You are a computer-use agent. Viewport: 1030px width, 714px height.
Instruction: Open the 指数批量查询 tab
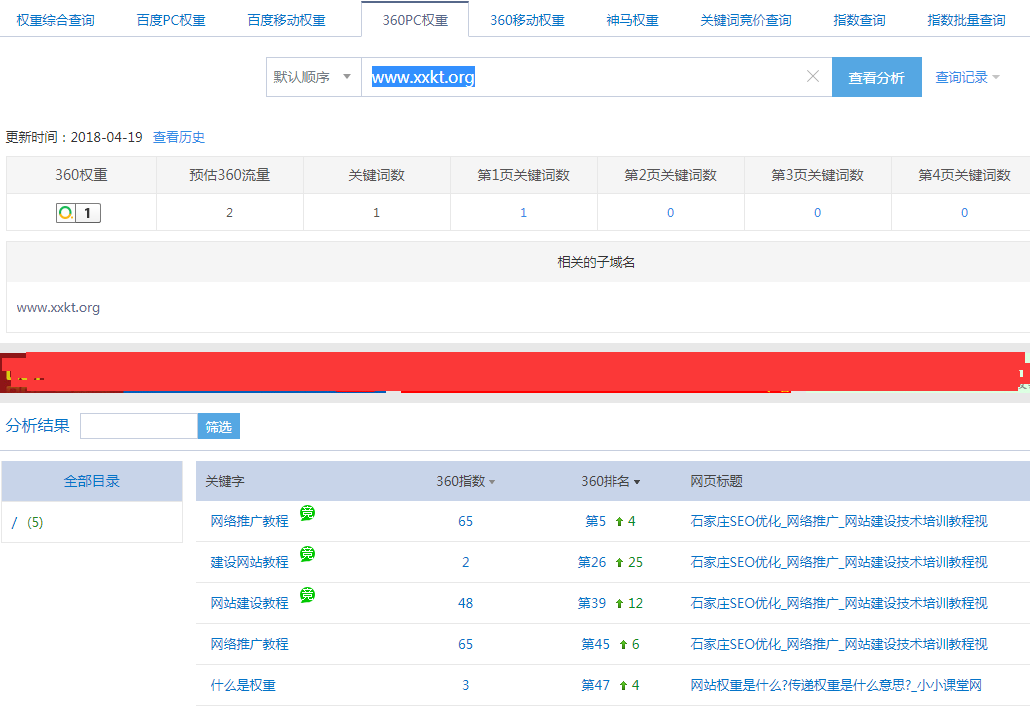click(x=966, y=20)
